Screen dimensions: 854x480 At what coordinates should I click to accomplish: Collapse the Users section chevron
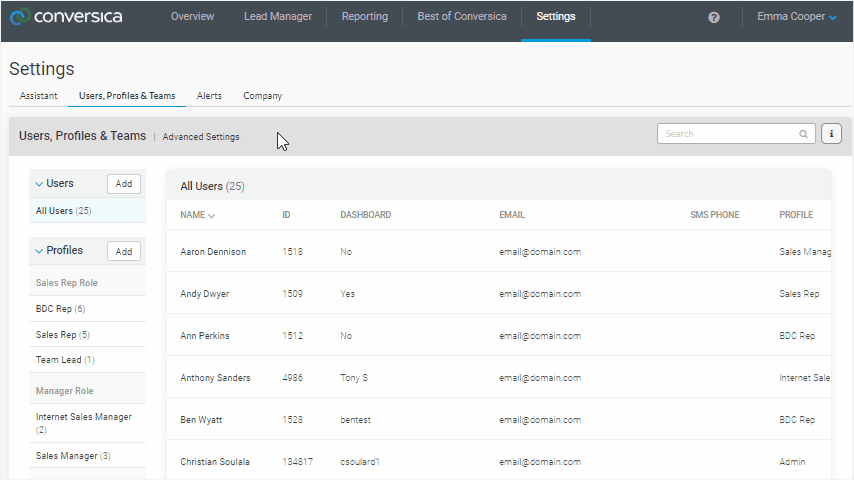39,184
